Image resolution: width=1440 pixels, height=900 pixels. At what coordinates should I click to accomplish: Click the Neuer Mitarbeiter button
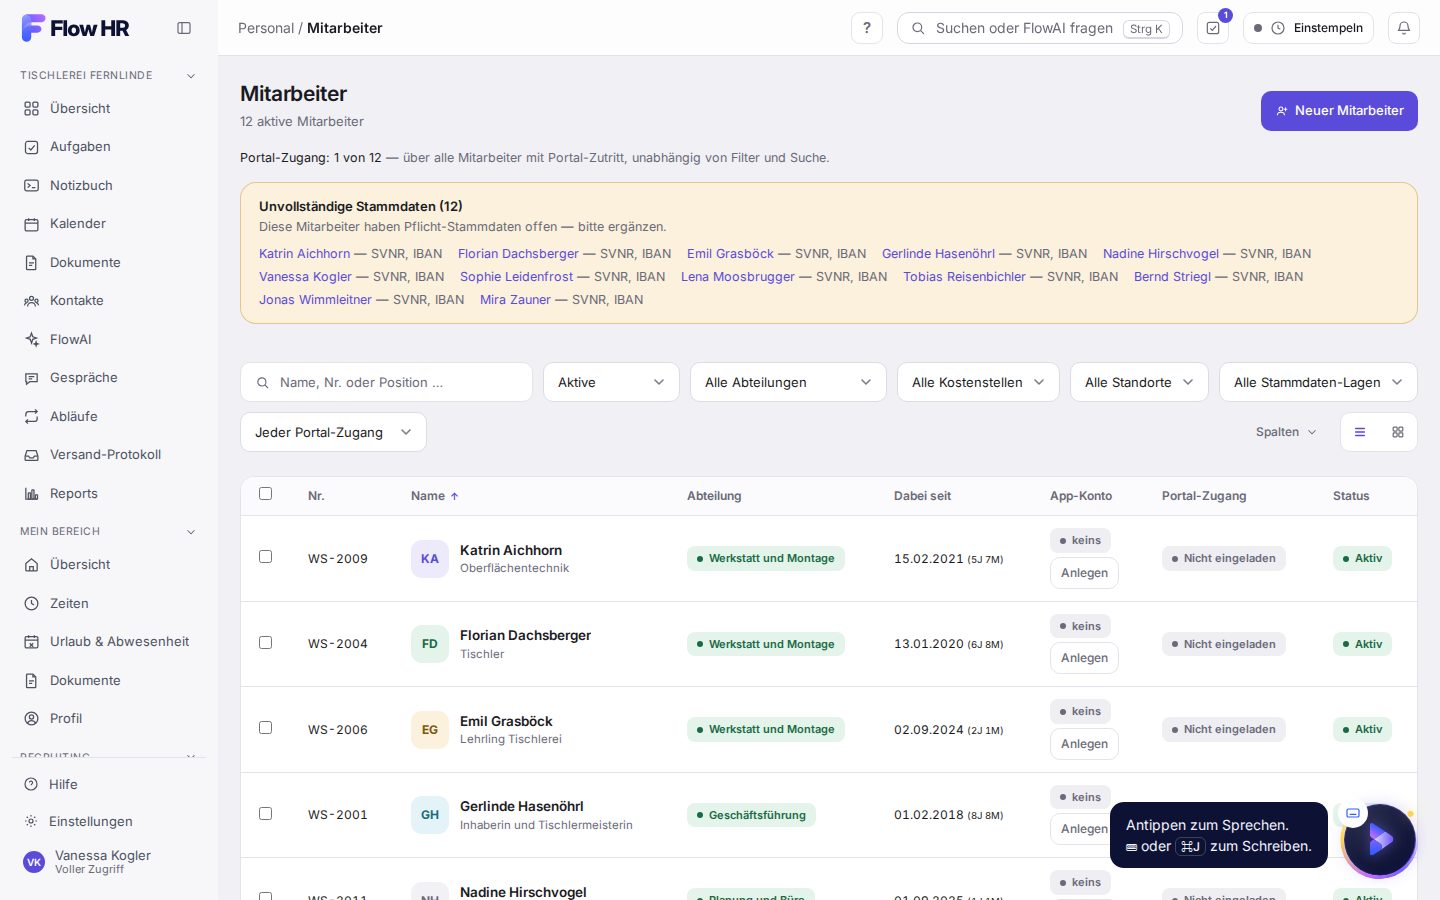1339,111
